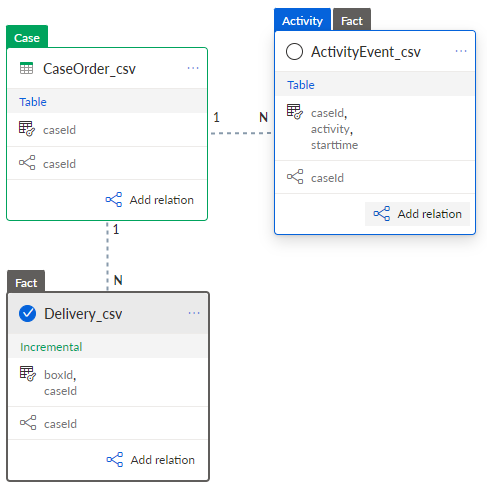Select the Fact tag above ActivityEvent_csv

[352, 20]
